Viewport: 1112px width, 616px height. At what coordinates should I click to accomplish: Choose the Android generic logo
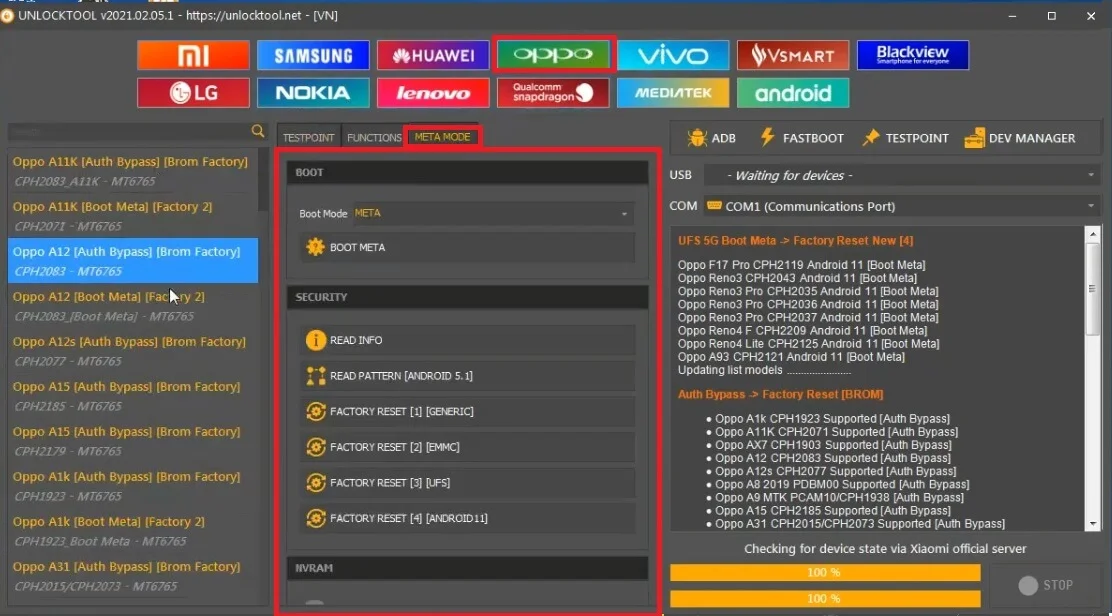(793, 93)
